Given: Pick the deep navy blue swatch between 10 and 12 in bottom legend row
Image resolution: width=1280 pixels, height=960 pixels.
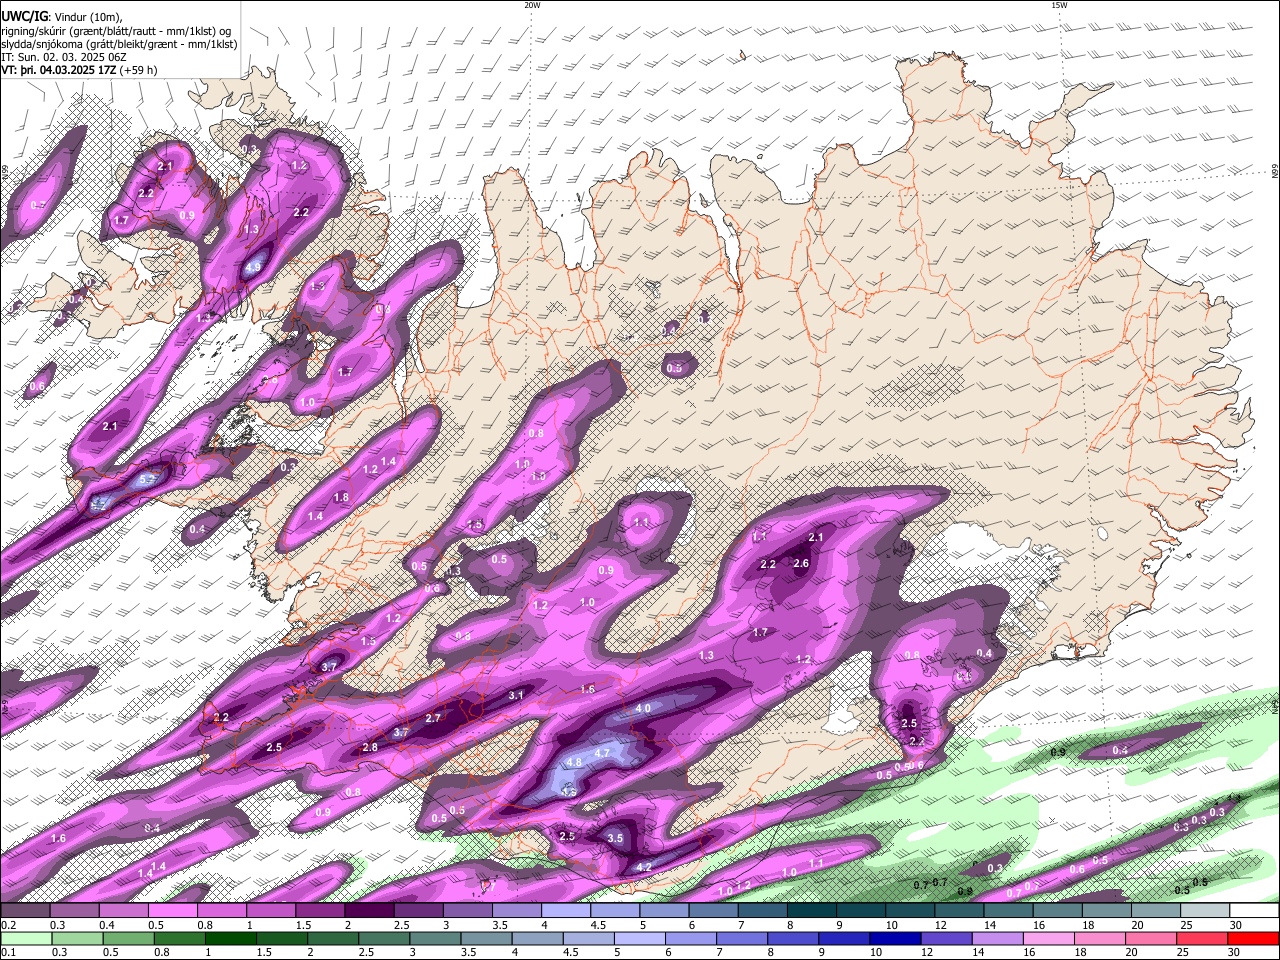Looking at the screenshot, I should (895, 939).
